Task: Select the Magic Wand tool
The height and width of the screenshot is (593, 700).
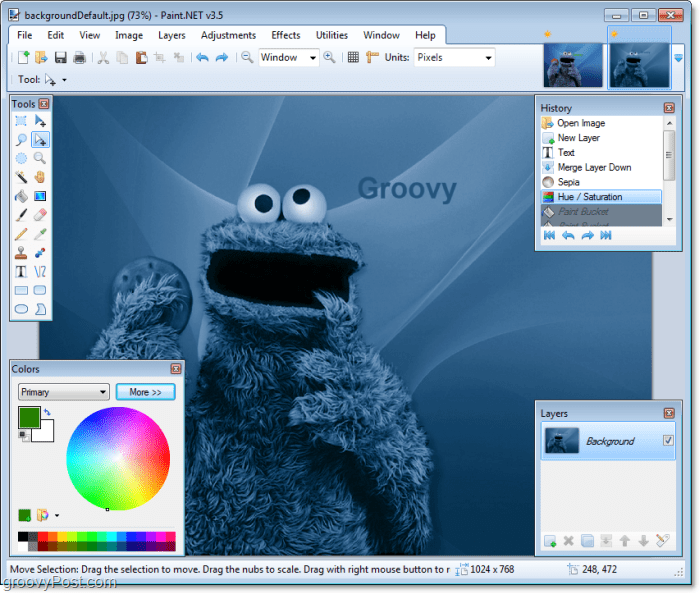Action: tap(21, 177)
